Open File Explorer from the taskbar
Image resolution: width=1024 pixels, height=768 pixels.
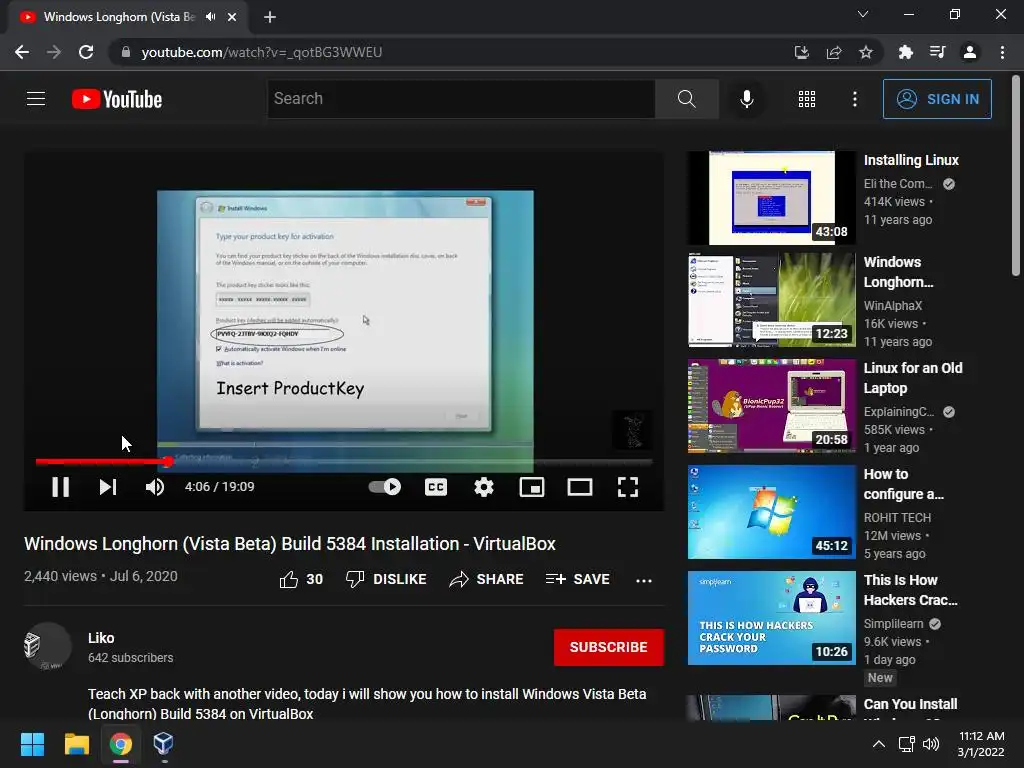pyautogui.click(x=76, y=744)
